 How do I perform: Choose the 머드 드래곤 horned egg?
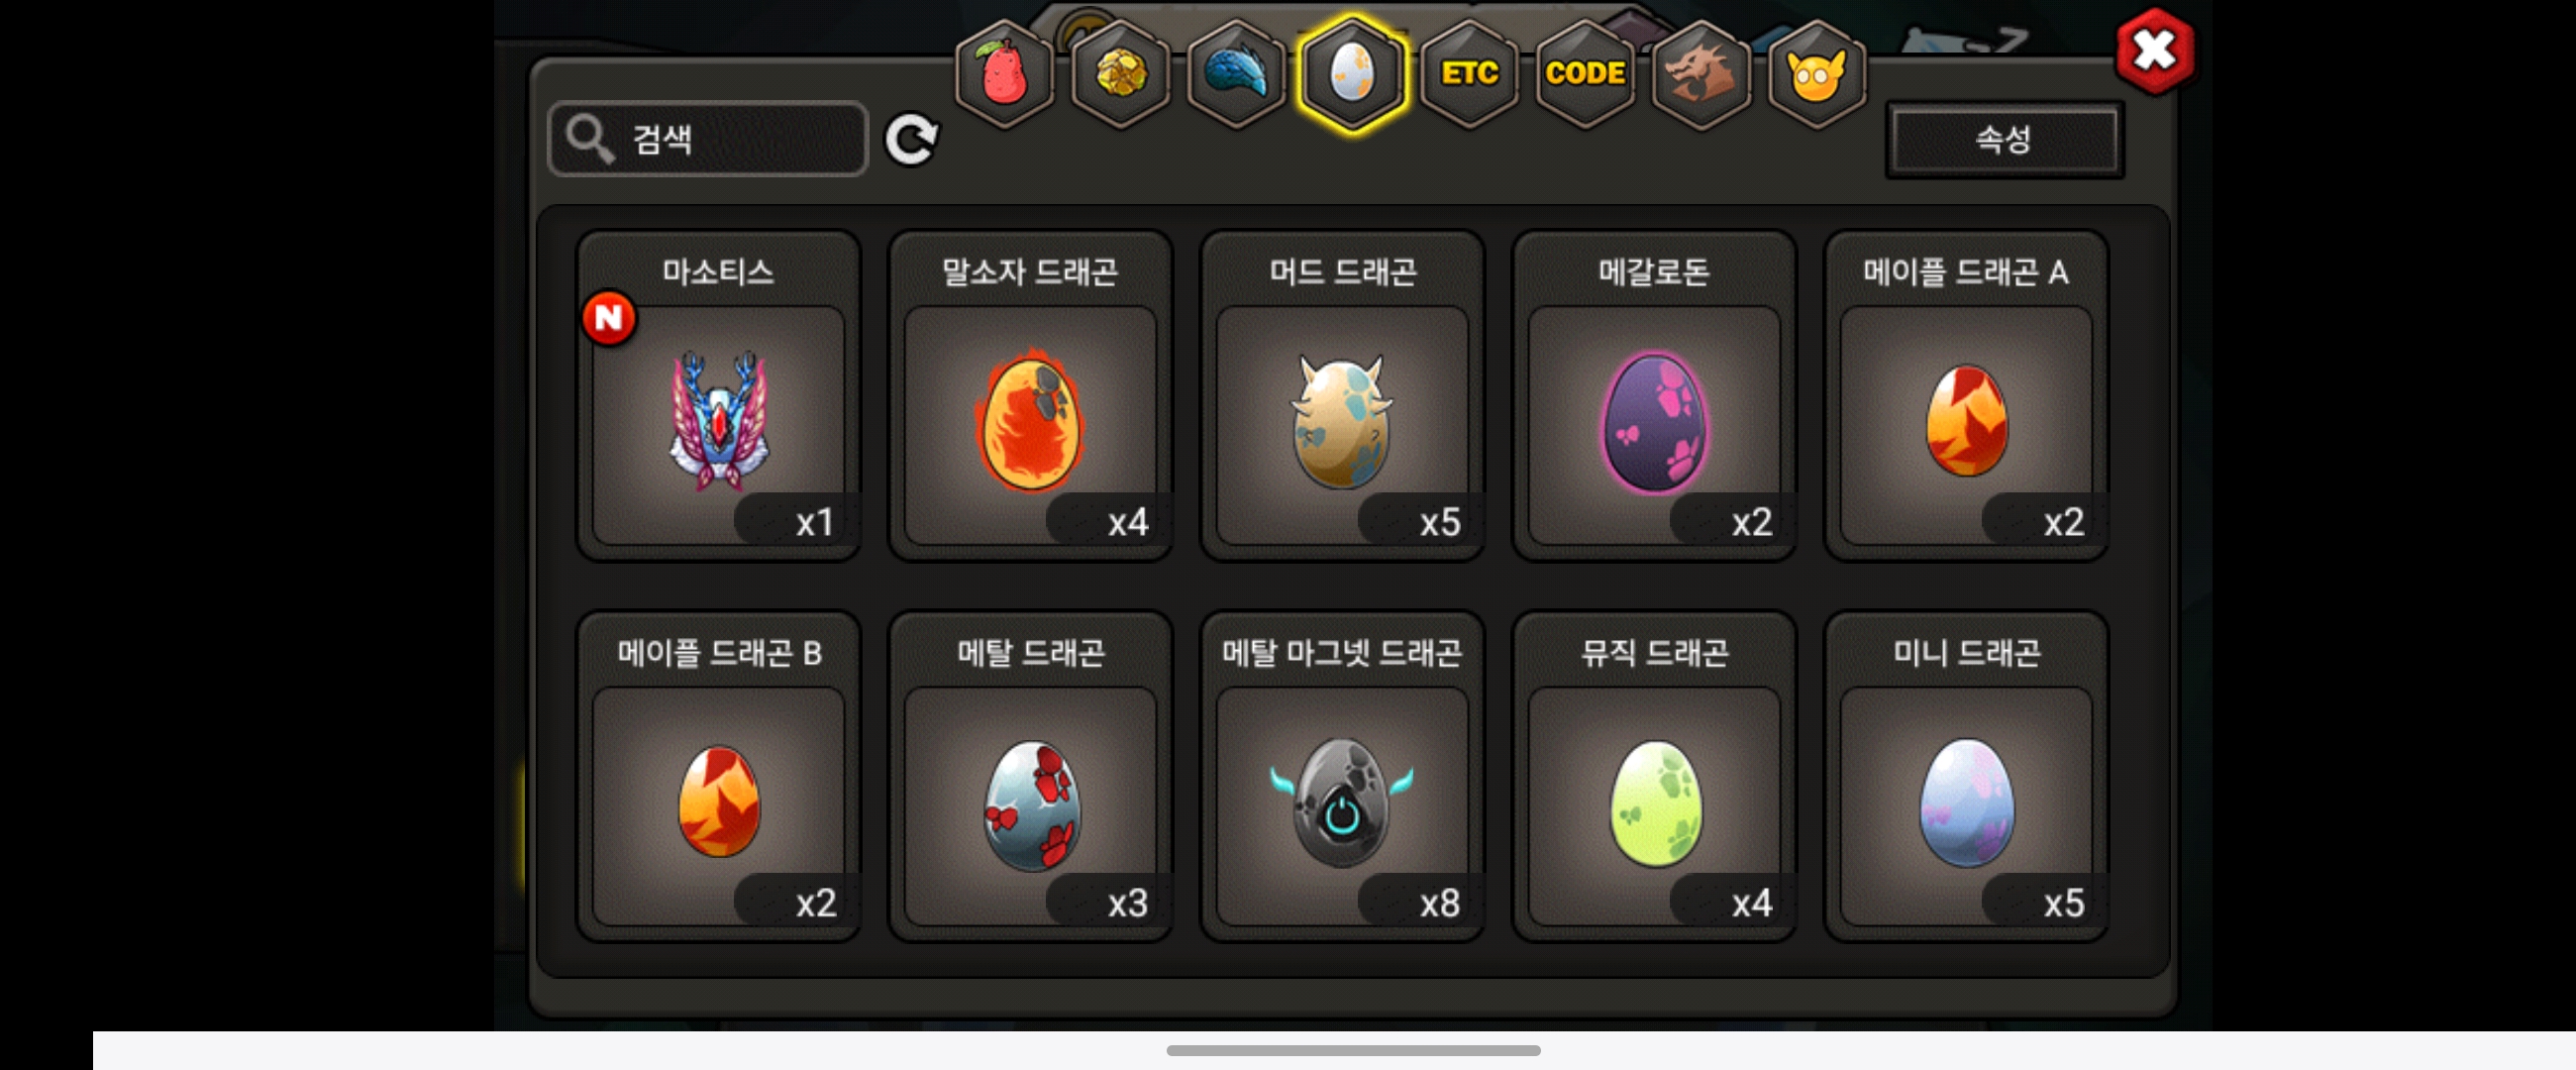point(1343,395)
